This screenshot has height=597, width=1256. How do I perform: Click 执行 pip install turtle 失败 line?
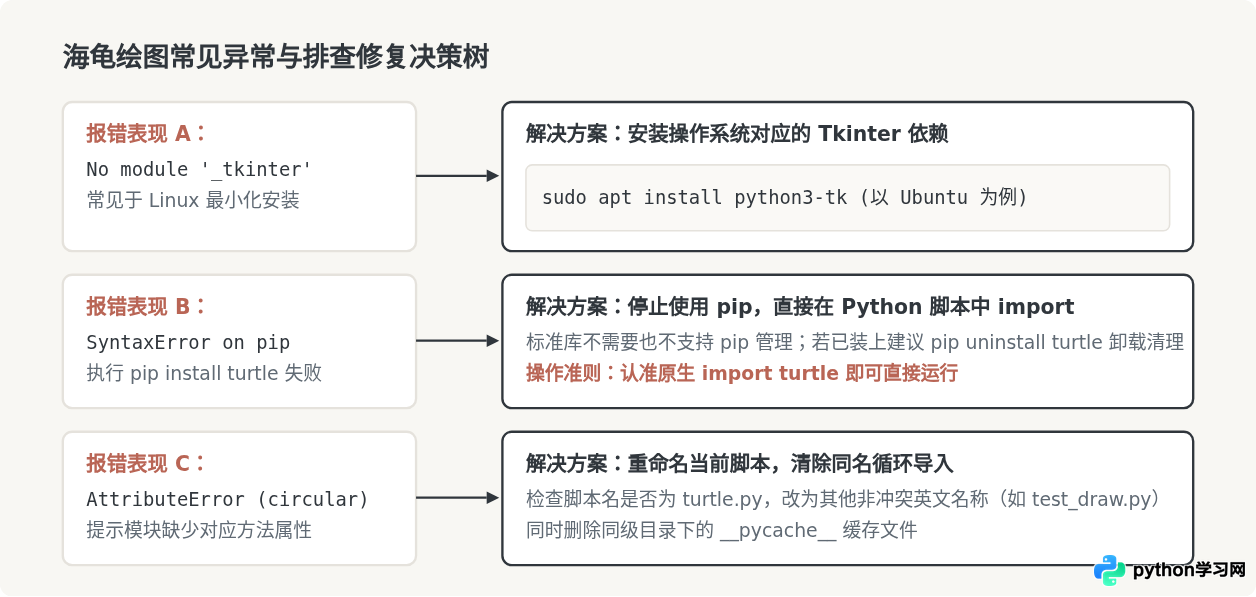204,374
